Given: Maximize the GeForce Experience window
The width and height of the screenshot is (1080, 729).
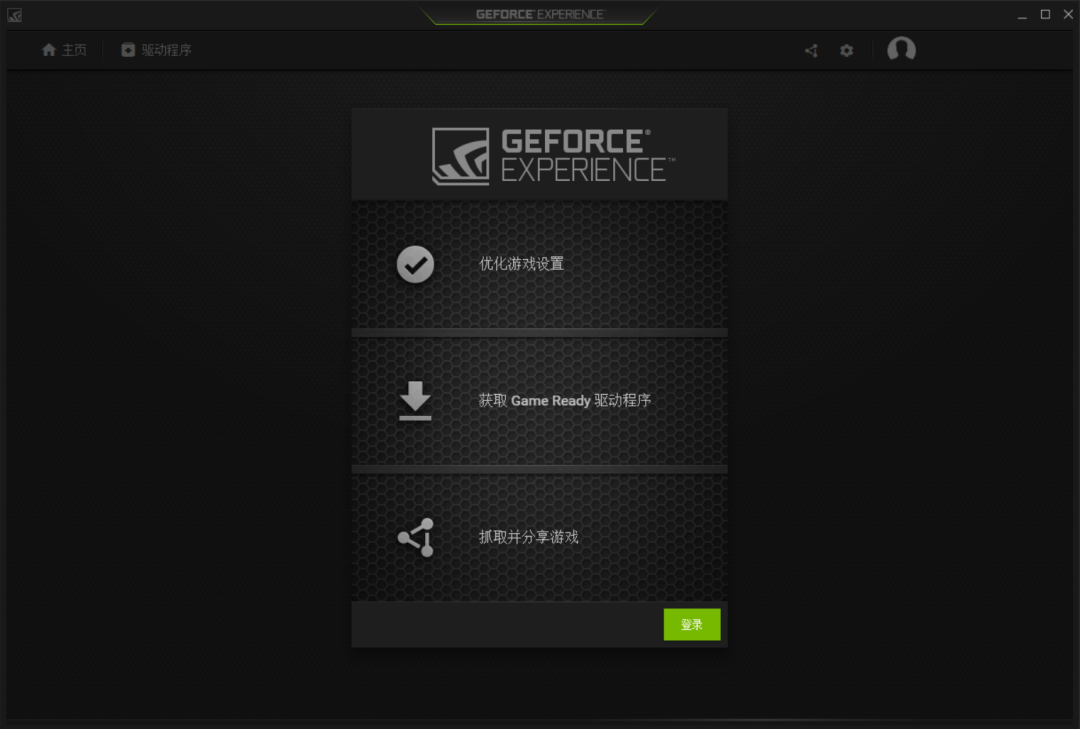Looking at the screenshot, I should tap(1045, 14).
